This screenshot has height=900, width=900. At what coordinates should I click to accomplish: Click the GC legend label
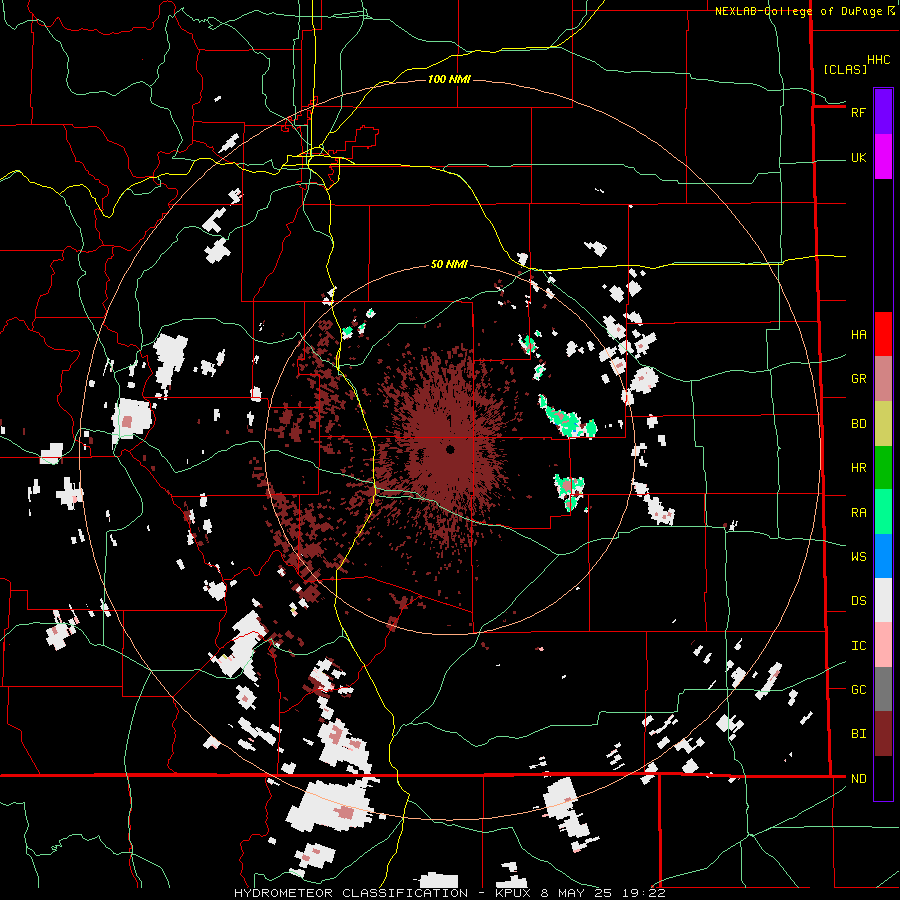click(x=858, y=690)
